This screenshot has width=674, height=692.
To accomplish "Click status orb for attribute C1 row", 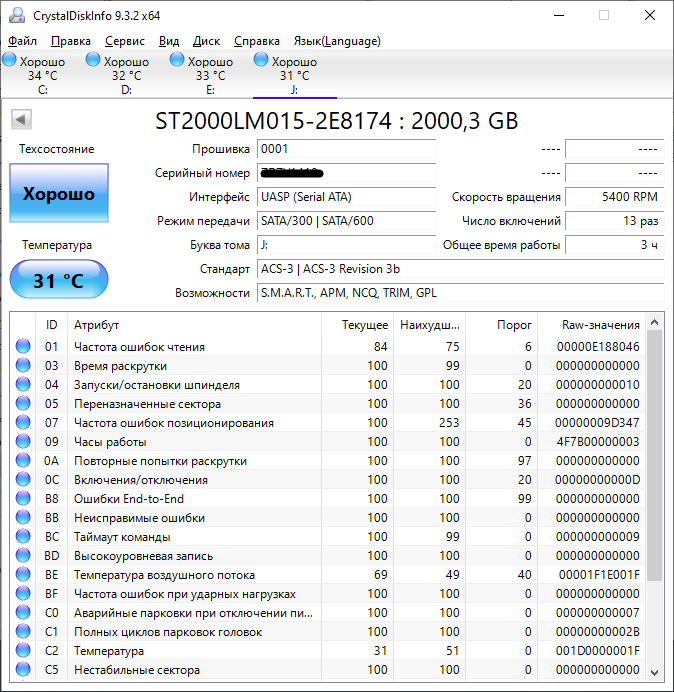I will (x=23, y=631).
